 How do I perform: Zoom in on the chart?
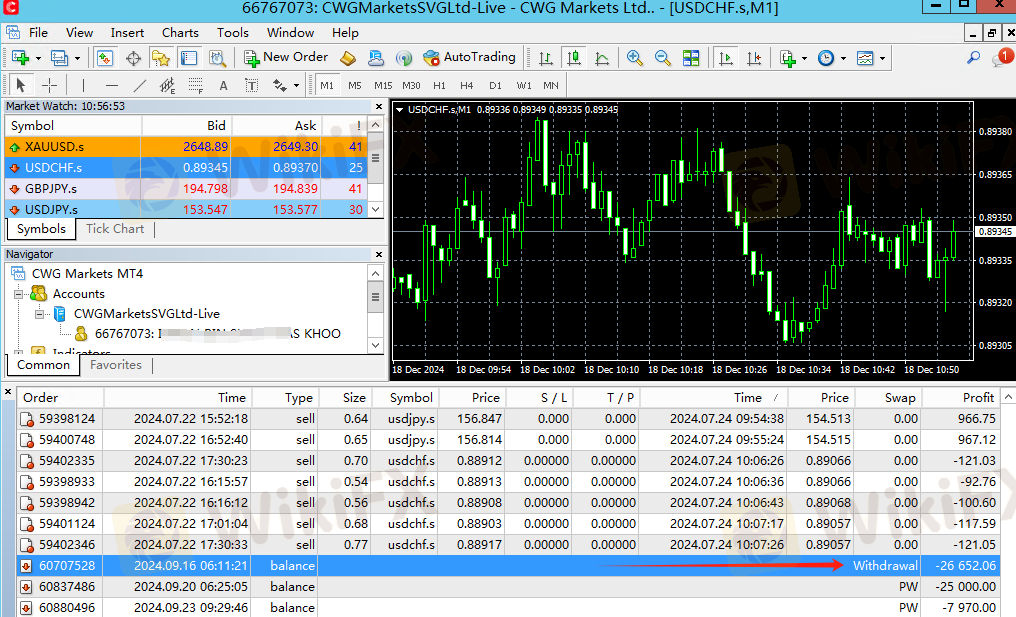(x=634, y=58)
